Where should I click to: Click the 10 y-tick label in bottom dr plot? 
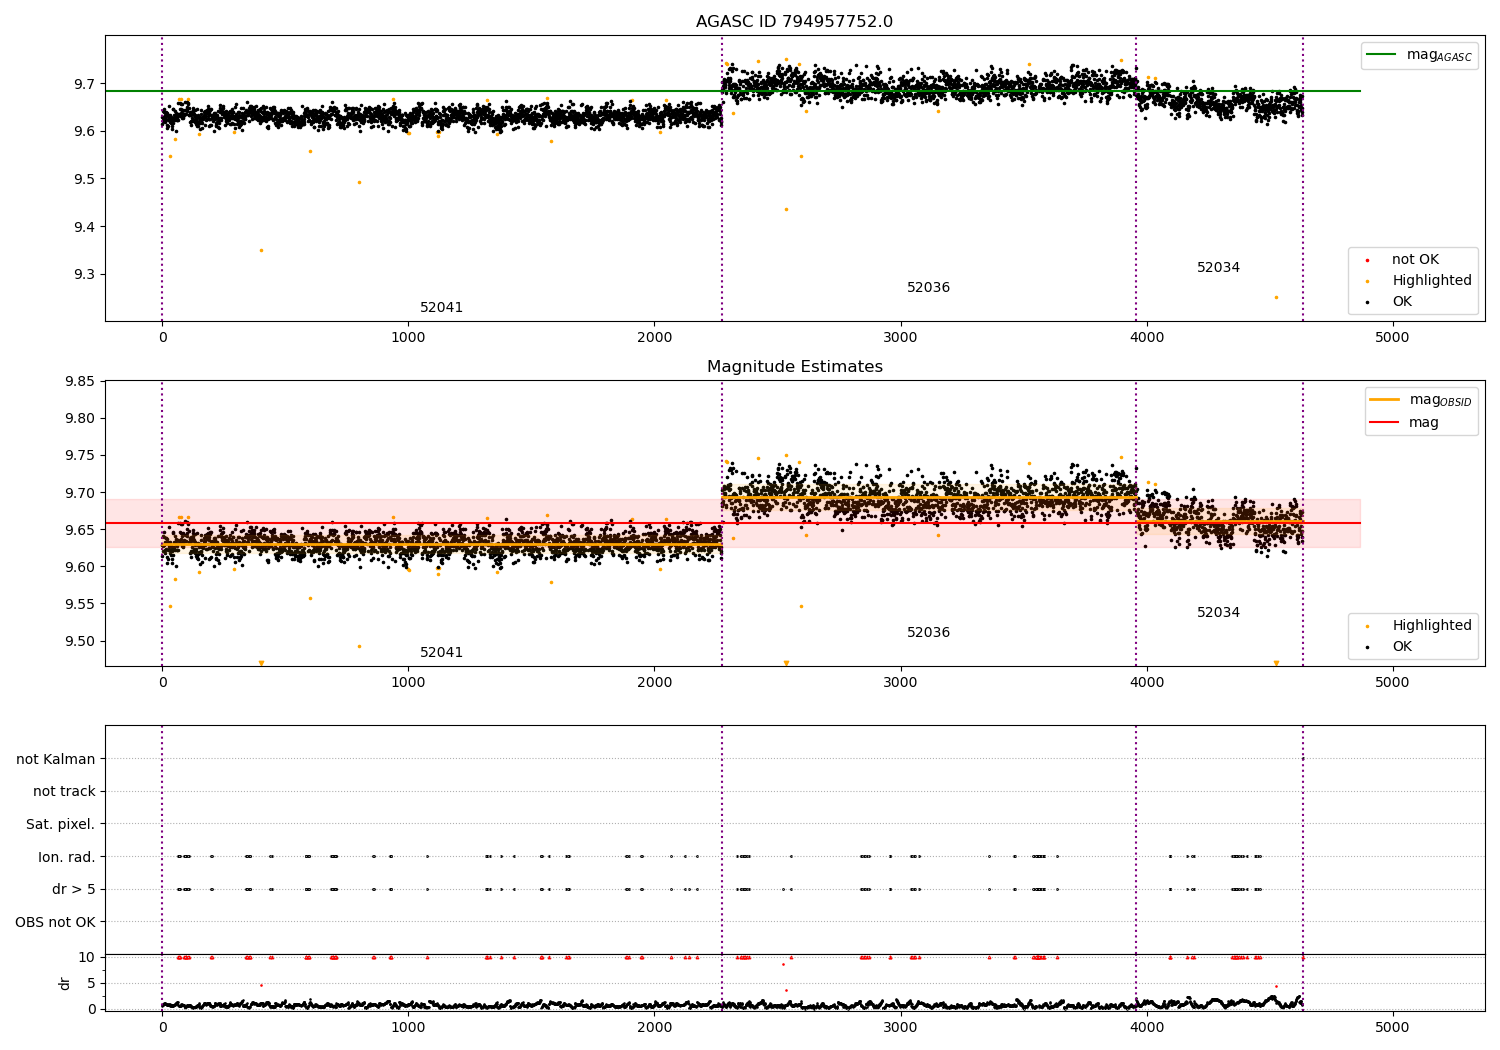(87, 958)
